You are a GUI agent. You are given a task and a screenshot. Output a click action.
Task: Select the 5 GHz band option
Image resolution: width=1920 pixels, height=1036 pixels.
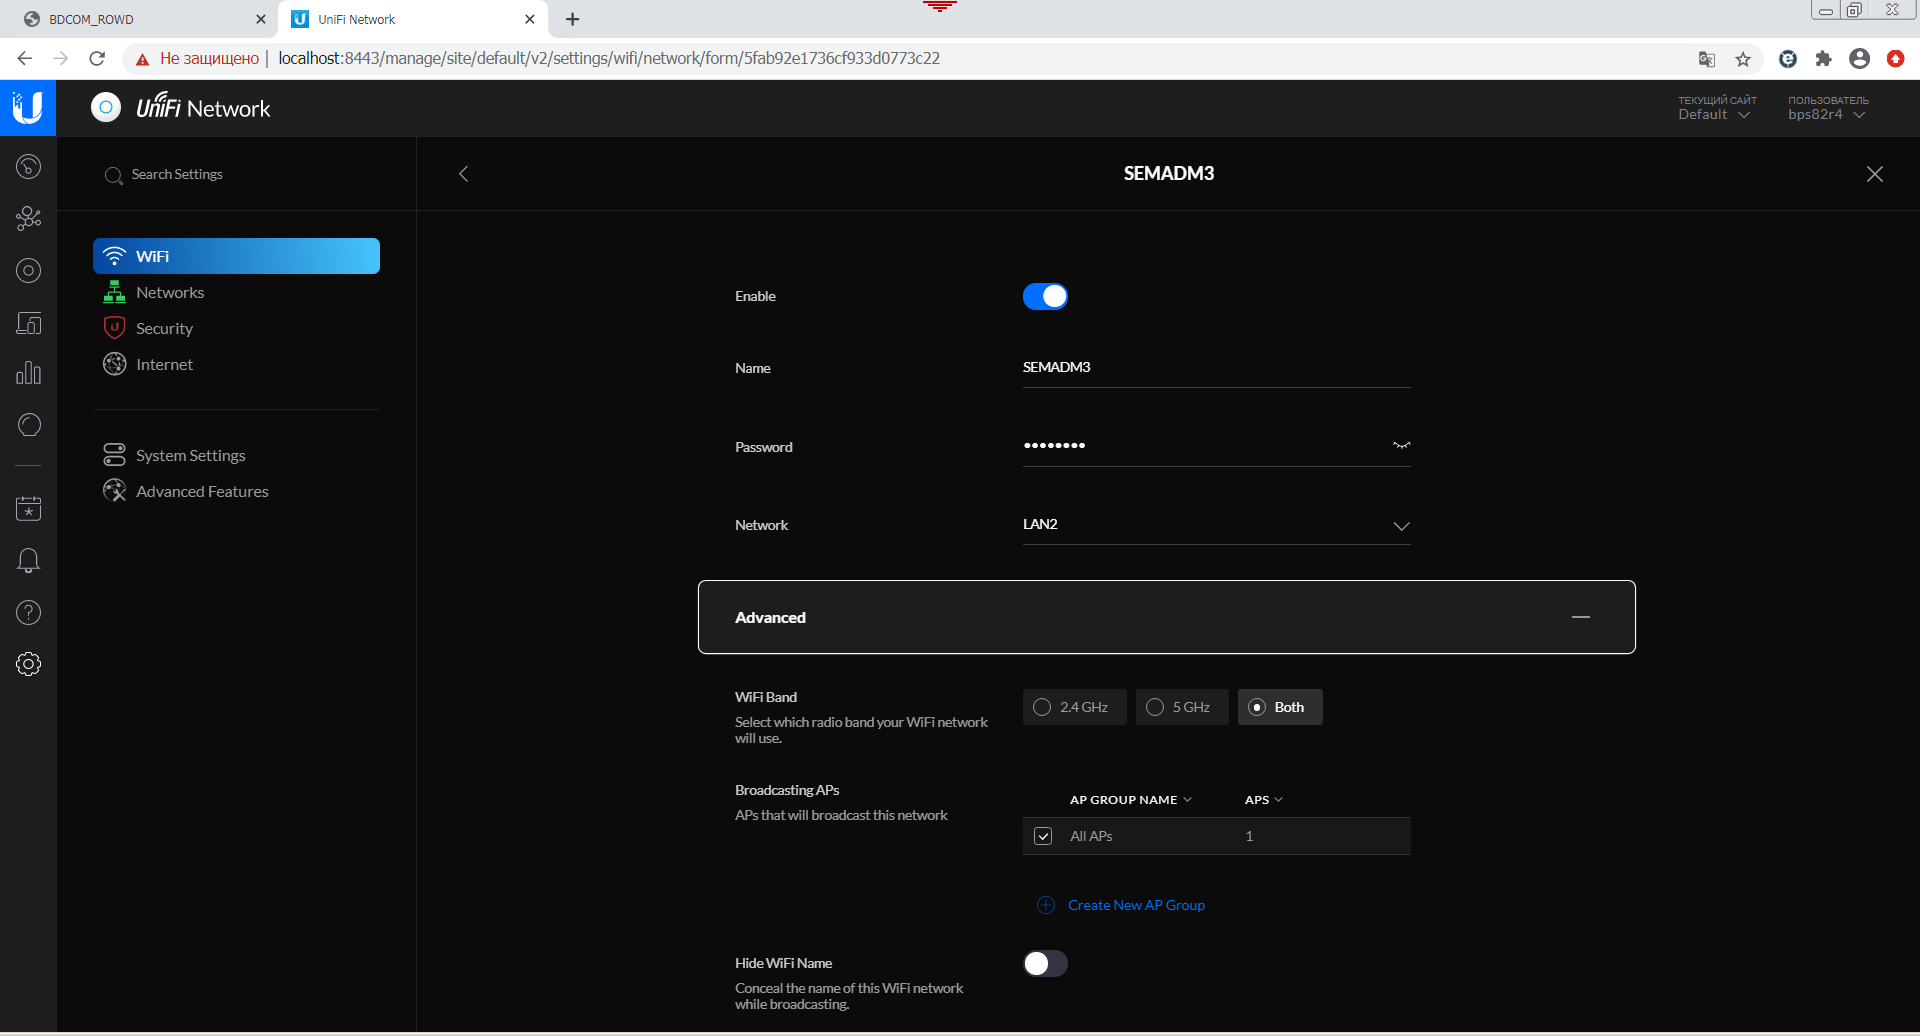pyautogui.click(x=1181, y=707)
